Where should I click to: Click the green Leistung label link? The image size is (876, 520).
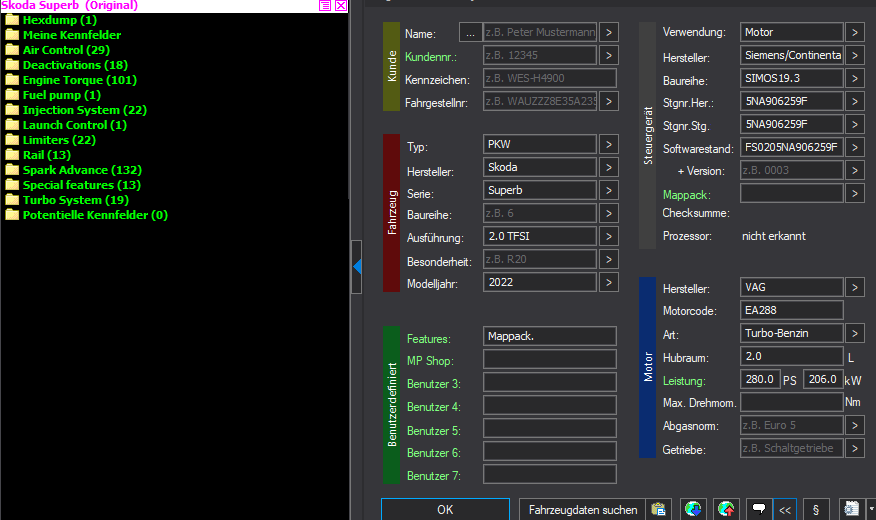[684, 381]
